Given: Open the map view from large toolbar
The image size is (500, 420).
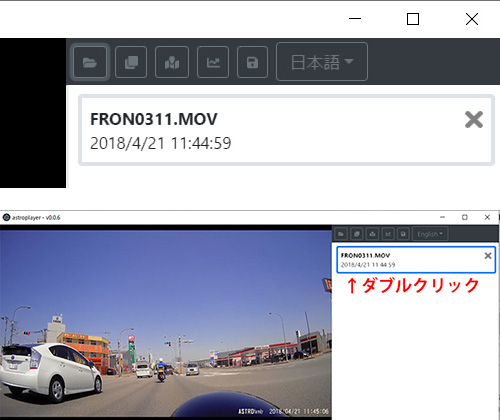Looking at the screenshot, I should (x=172, y=62).
